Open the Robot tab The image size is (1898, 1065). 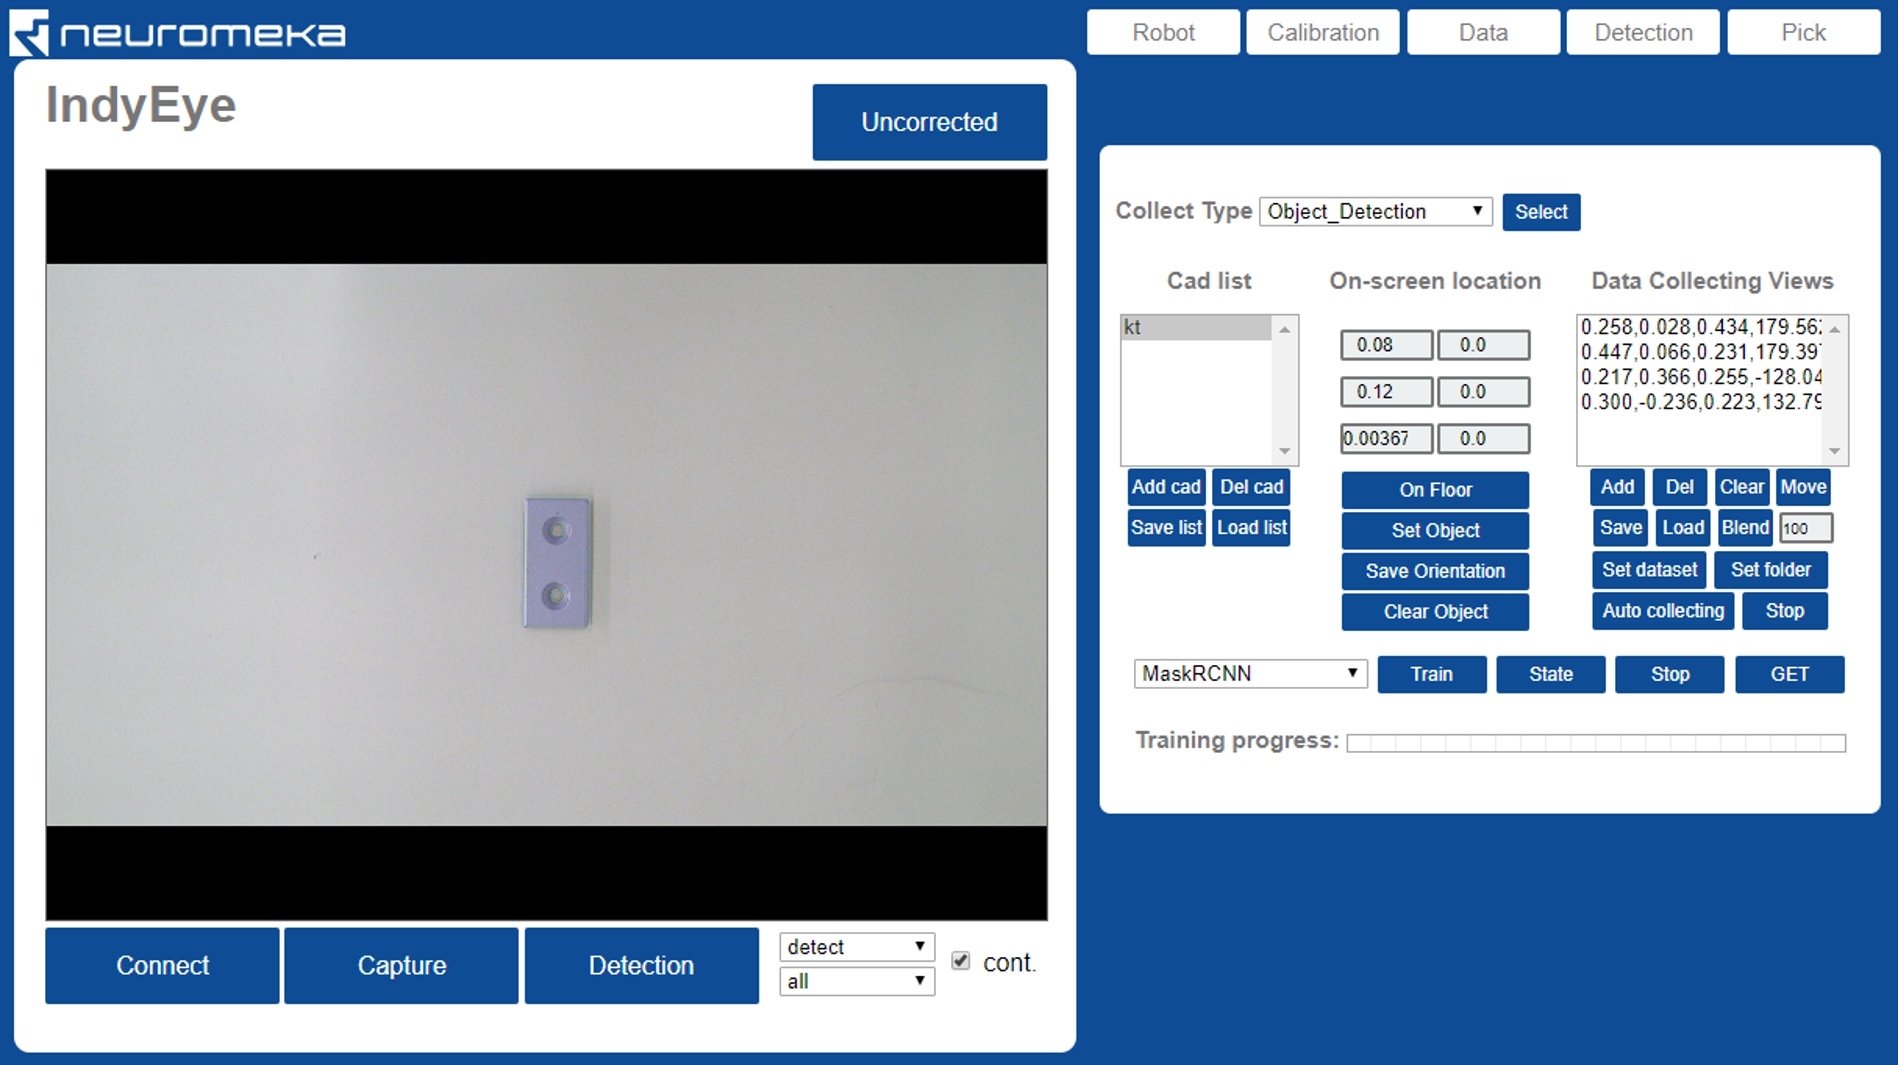(x=1163, y=32)
